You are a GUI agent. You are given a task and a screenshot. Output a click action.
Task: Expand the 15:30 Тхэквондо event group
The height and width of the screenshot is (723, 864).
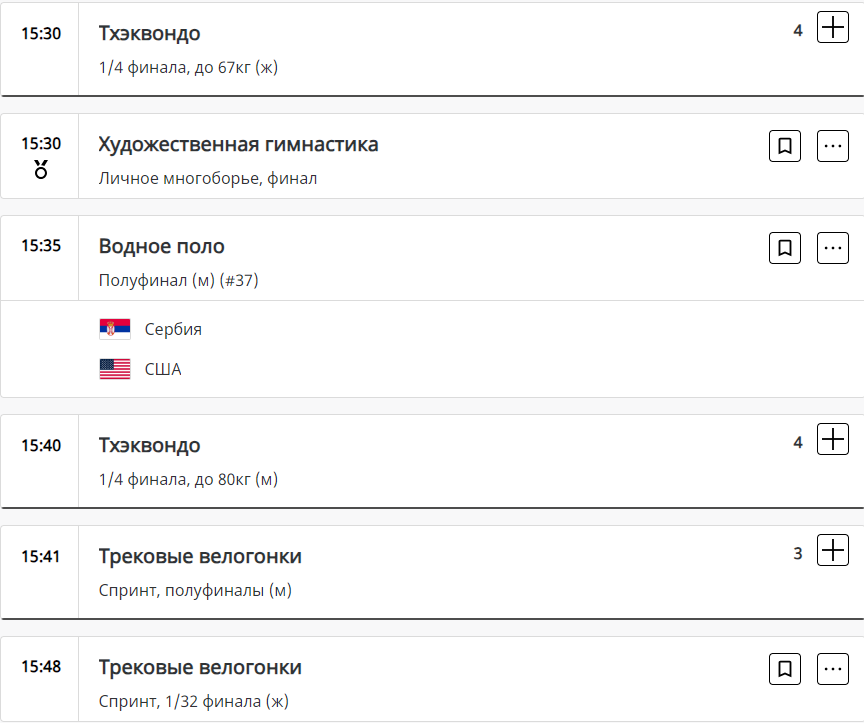pos(832,28)
